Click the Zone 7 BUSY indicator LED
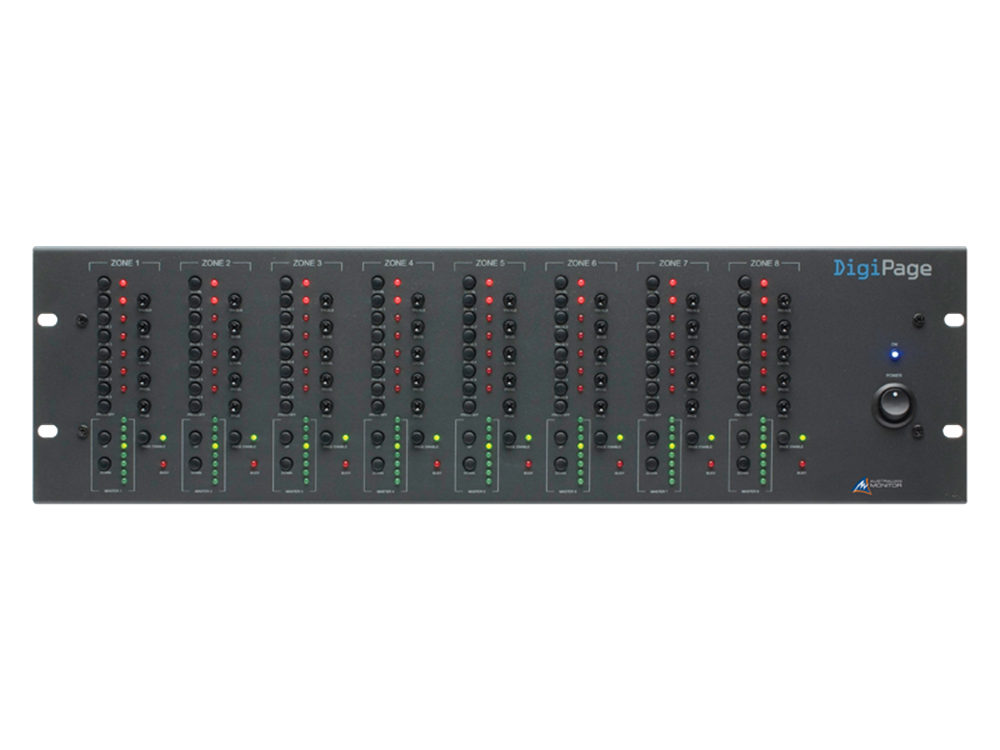Image resolution: width=1000 pixels, height=750 pixels. coord(710,462)
